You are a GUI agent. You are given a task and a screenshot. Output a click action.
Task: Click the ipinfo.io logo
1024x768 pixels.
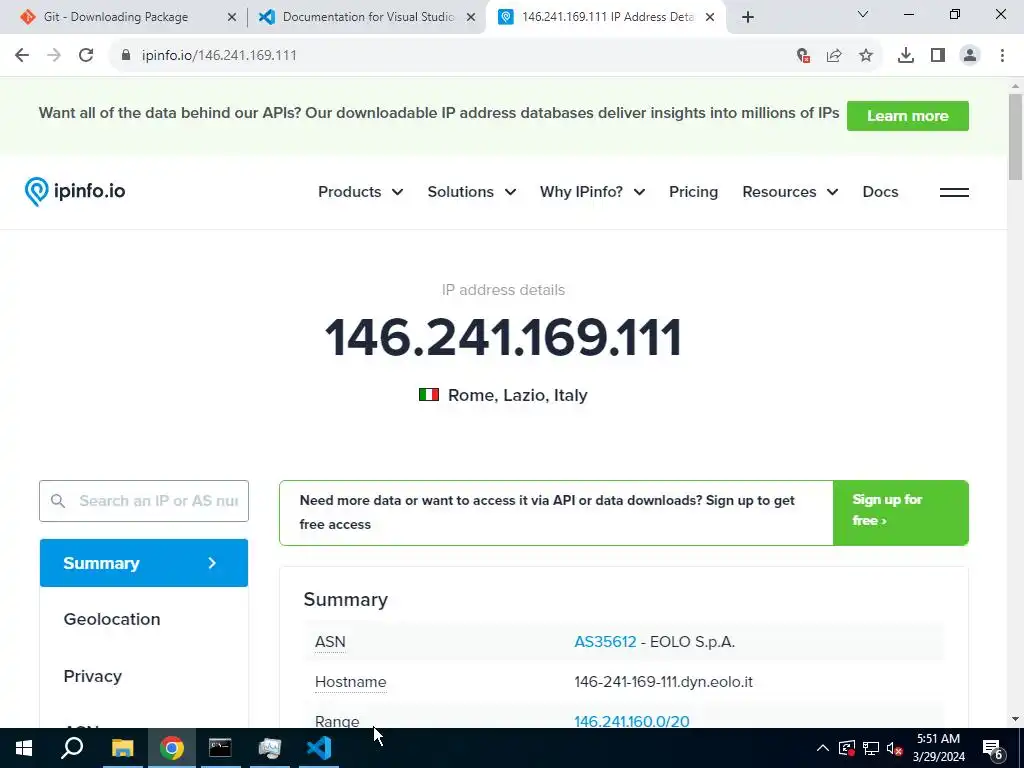click(74, 191)
